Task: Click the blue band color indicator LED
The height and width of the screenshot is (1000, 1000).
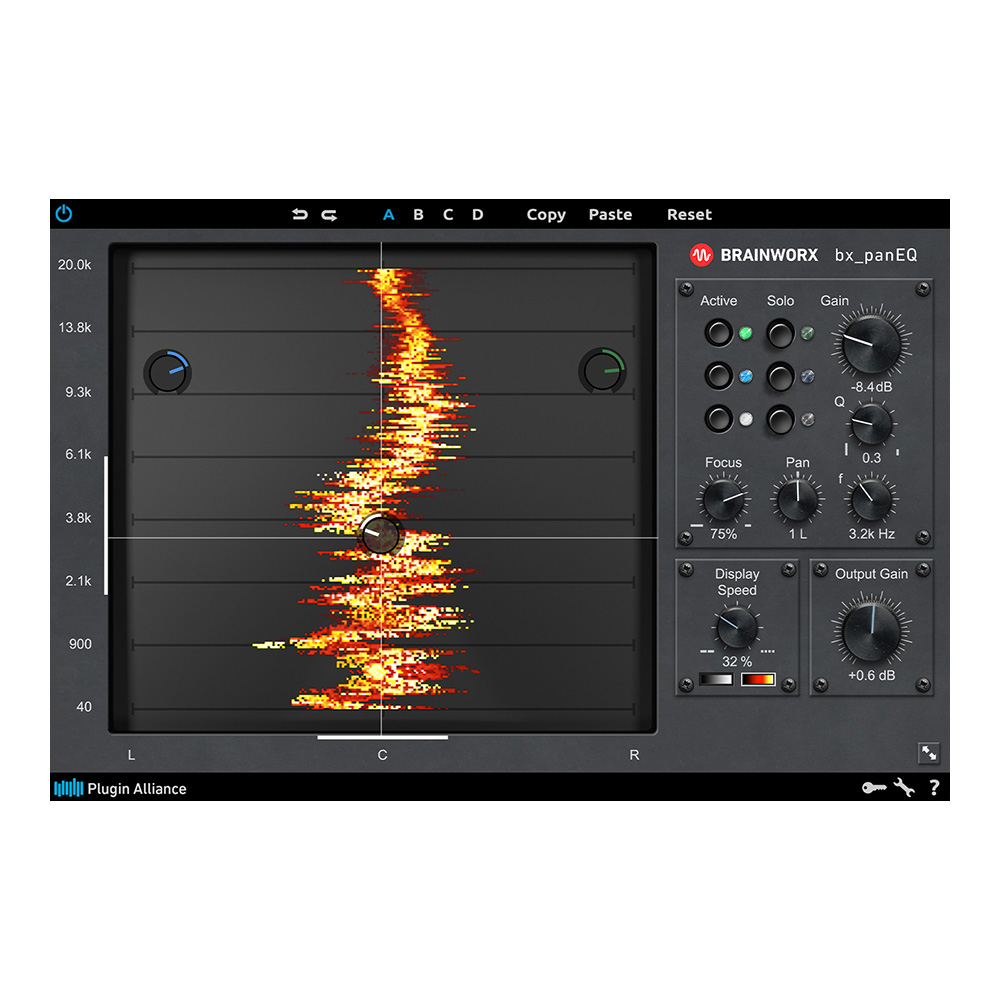Action: point(745,376)
